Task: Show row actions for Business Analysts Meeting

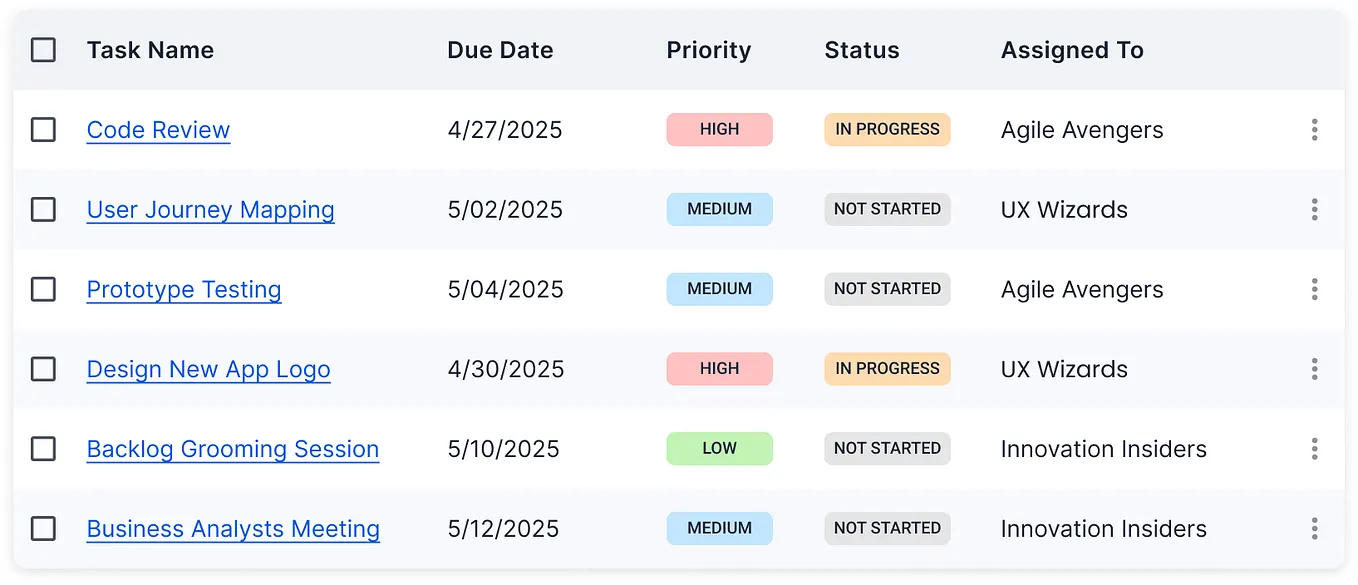Action: (x=1314, y=529)
